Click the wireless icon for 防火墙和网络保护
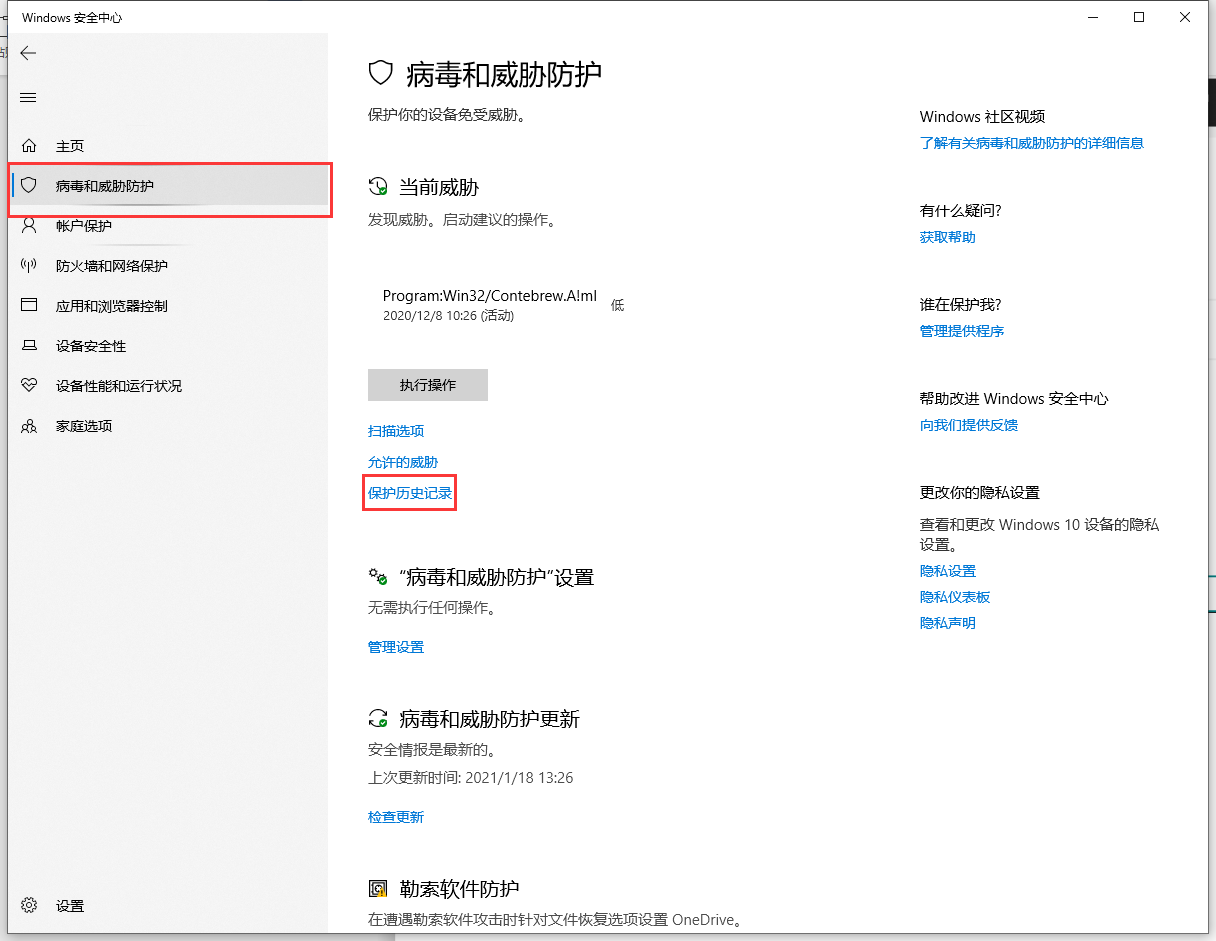 click(29, 266)
